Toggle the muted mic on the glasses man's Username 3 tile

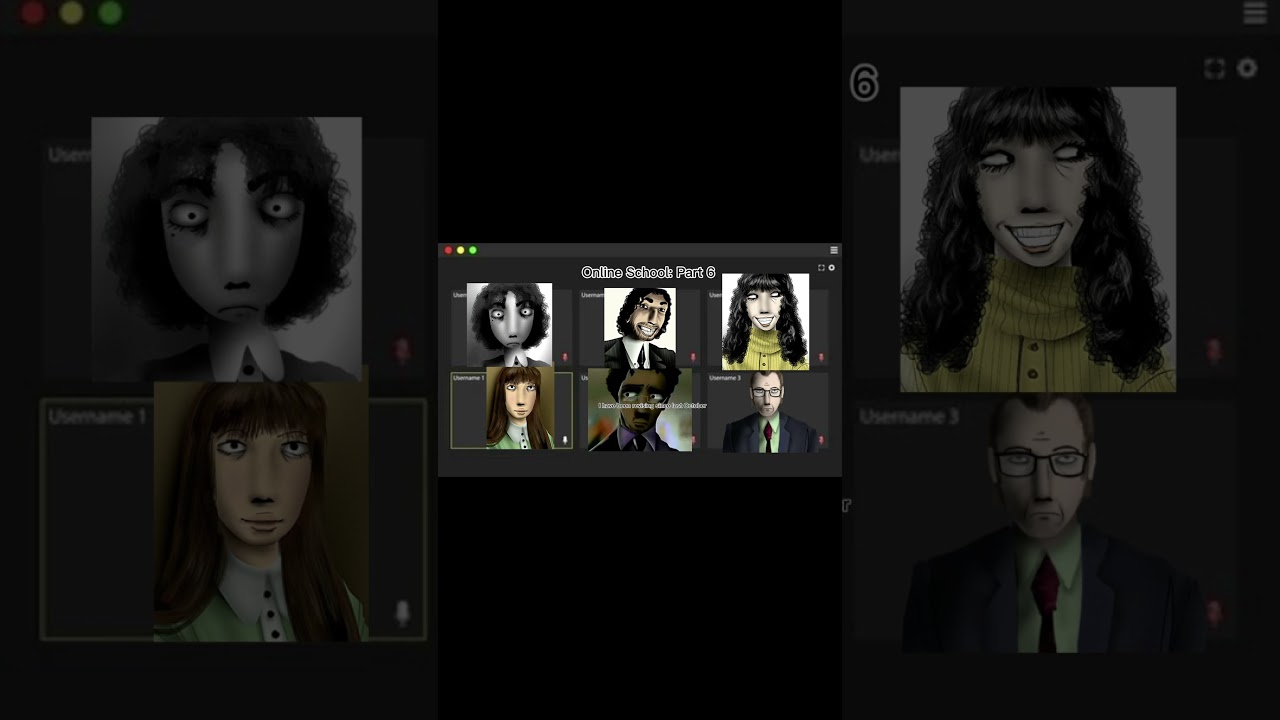click(821, 440)
